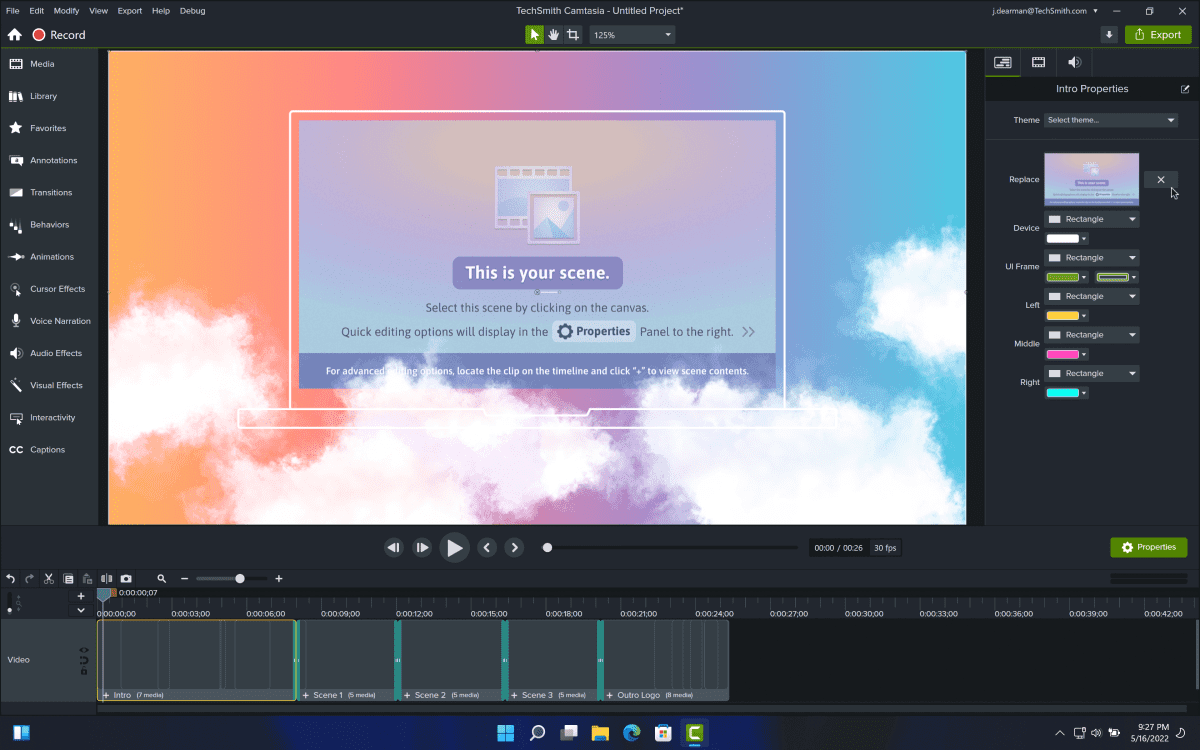Image resolution: width=1200 pixels, height=750 pixels.
Task: Open the Device shape Rectangle dropdown
Action: coord(1092,219)
